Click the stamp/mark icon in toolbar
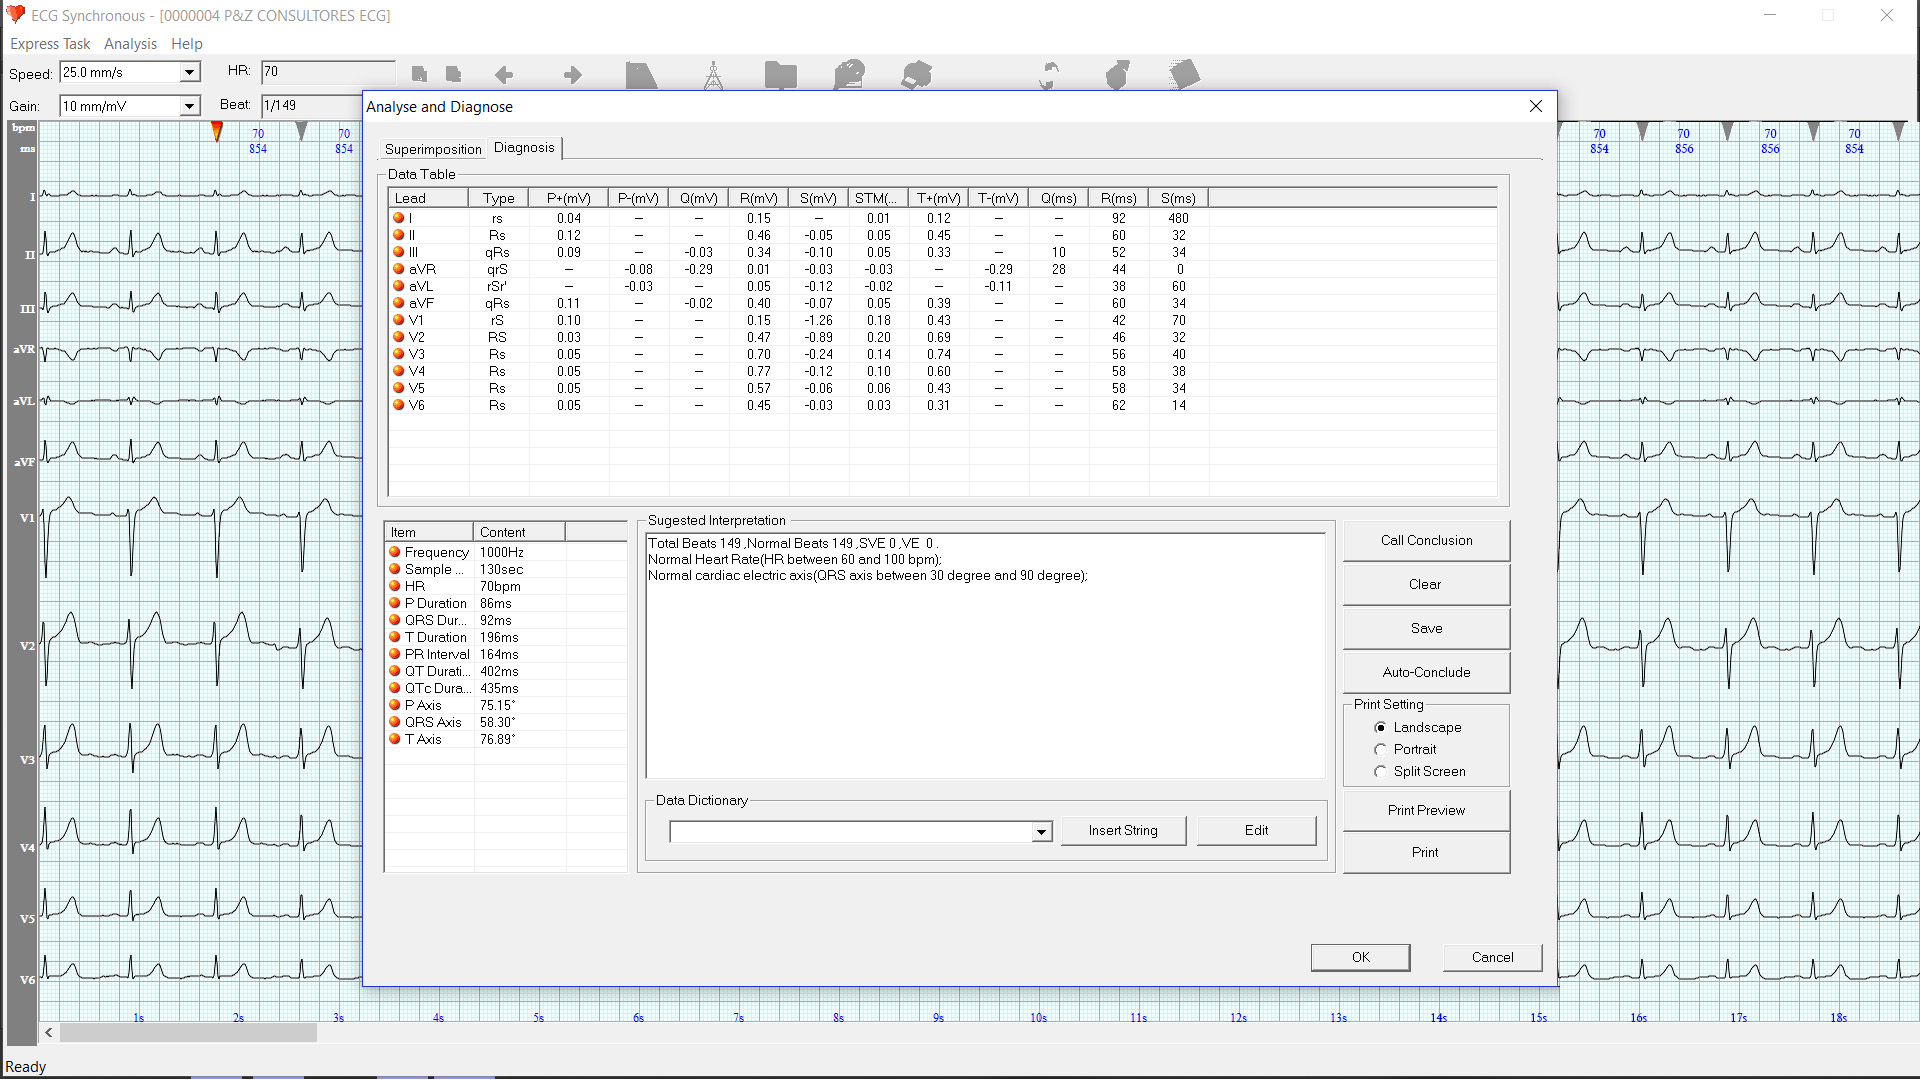 coord(918,75)
